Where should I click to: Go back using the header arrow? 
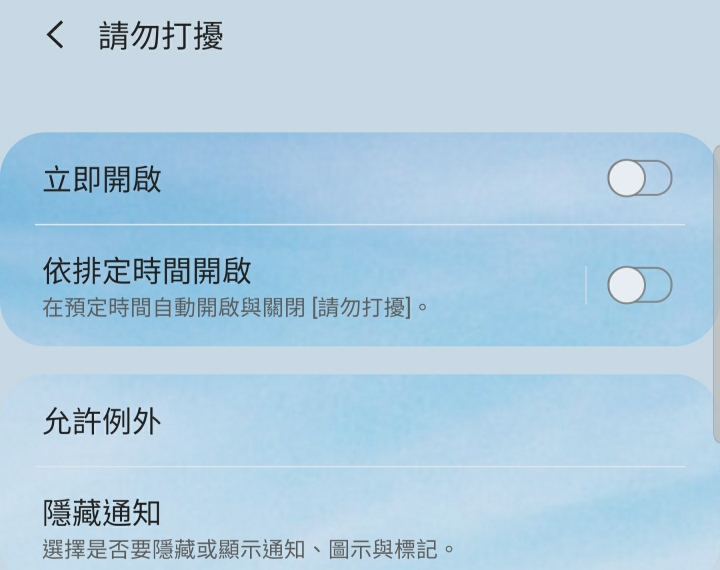55,35
